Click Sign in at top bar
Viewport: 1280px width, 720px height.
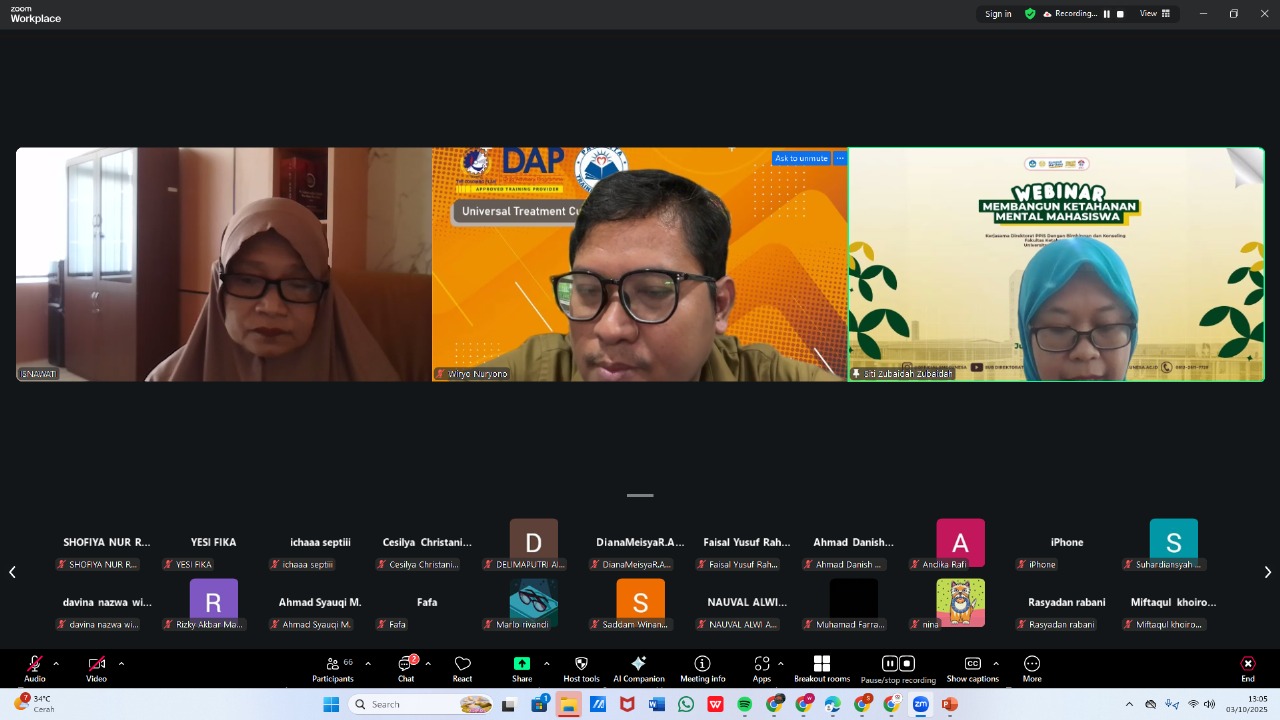(998, 14)
